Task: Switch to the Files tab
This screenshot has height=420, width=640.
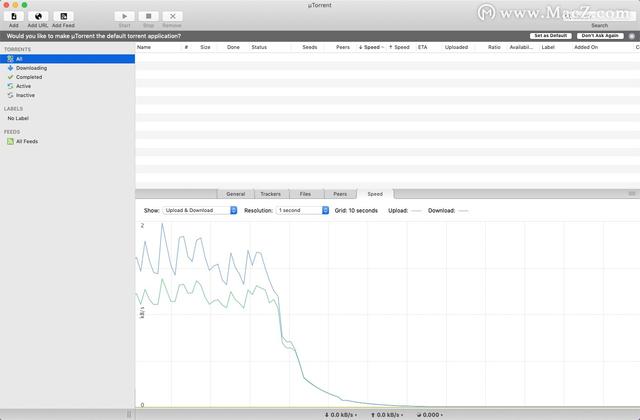Action: [x=305, y=194]
